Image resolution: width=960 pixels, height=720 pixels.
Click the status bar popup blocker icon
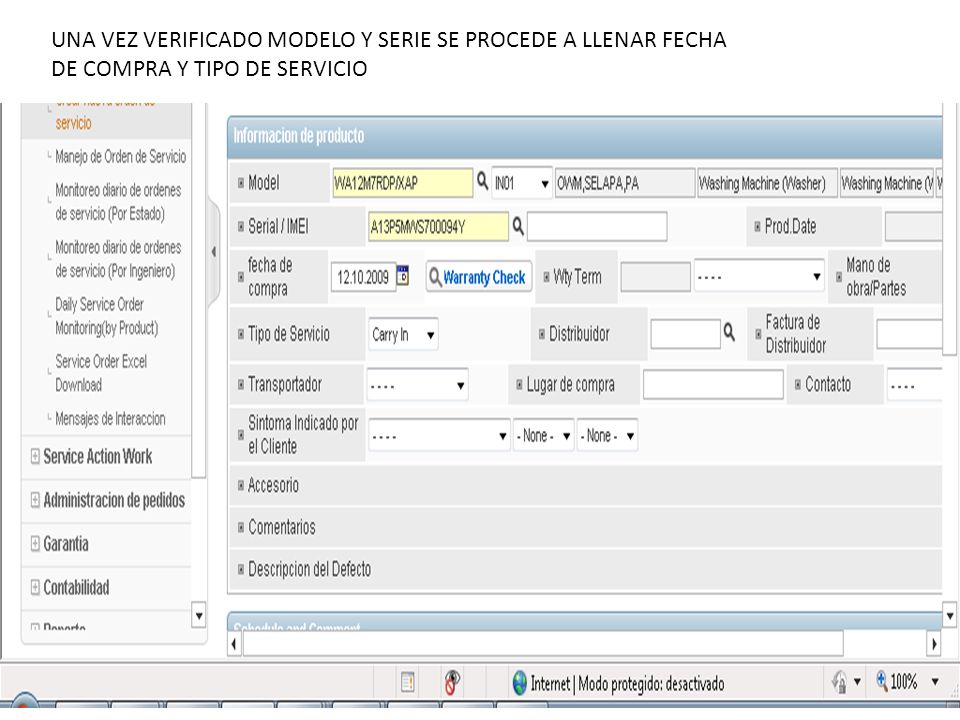click(452, 681)
